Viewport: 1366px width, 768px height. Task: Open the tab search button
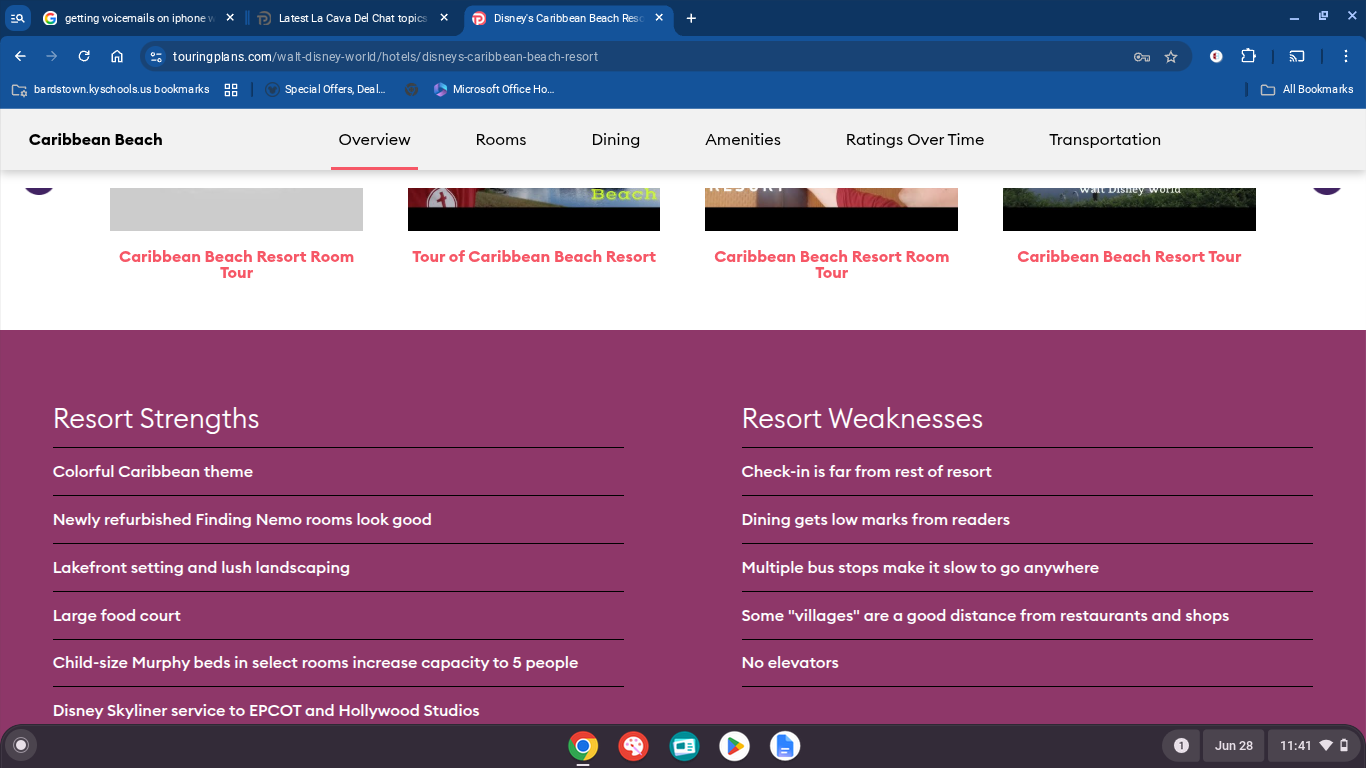point(18,18)
